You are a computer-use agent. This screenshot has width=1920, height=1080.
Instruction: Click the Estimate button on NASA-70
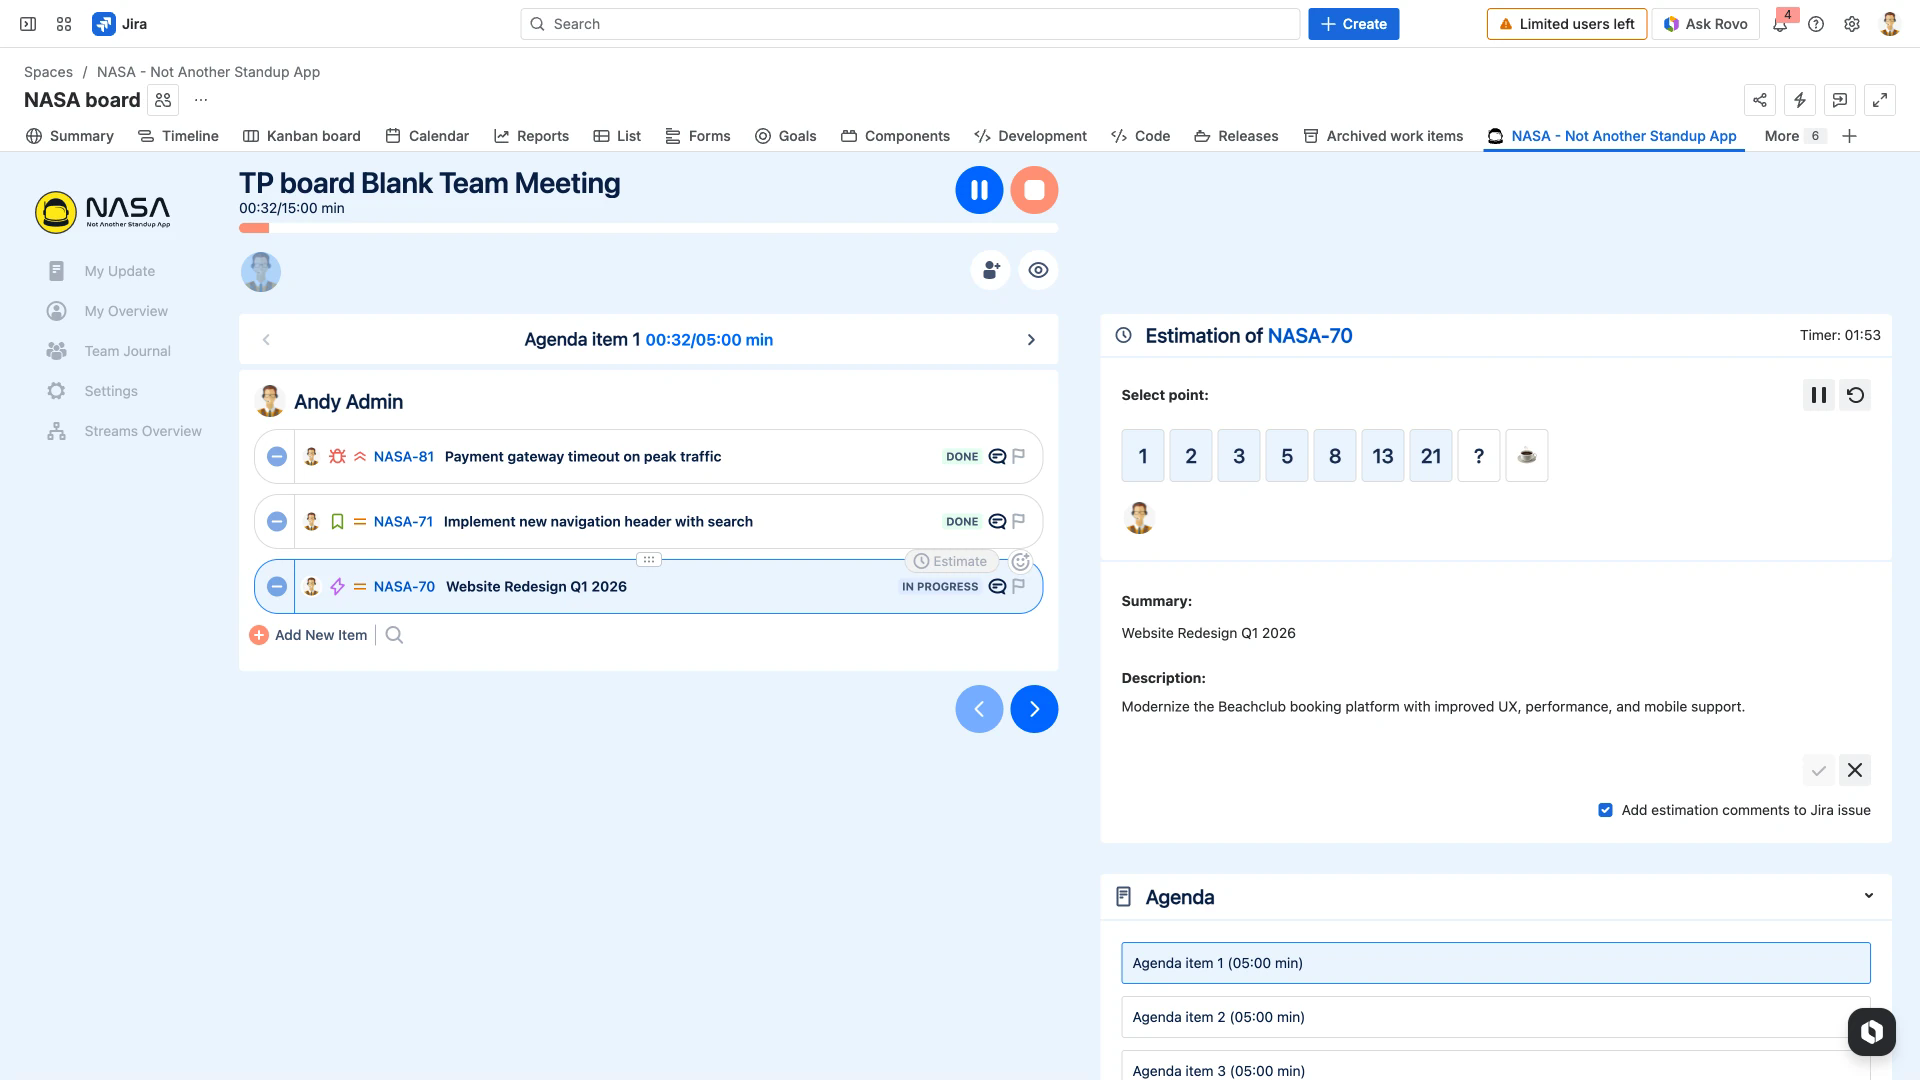tap(951, 561)
